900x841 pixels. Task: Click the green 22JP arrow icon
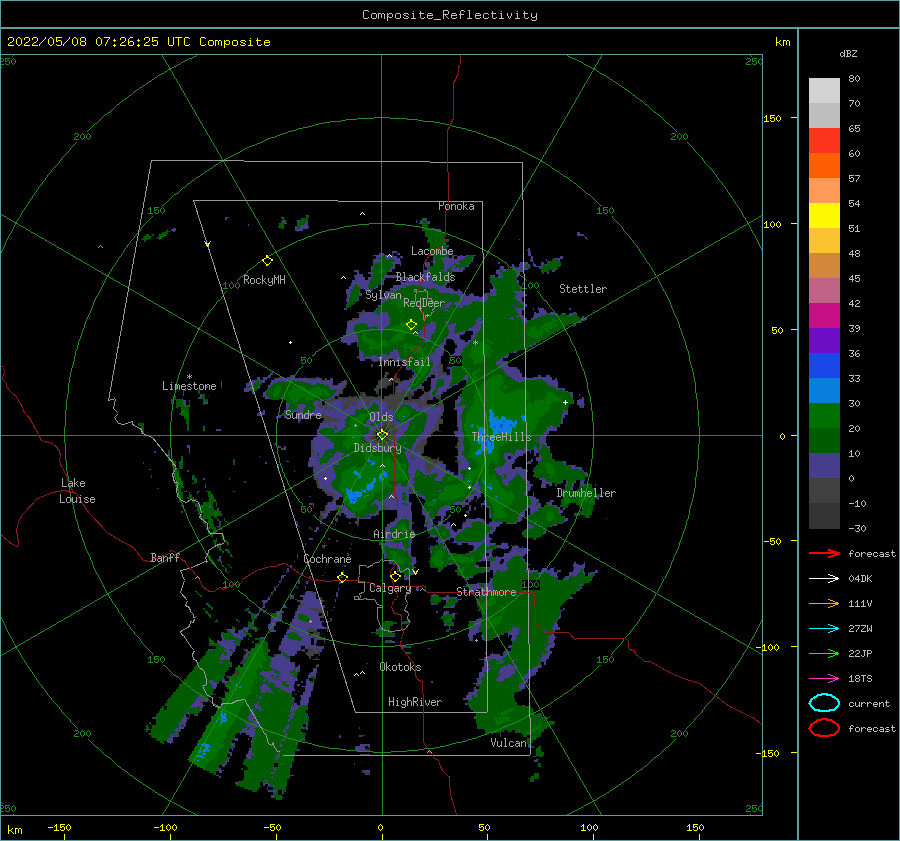824,653
